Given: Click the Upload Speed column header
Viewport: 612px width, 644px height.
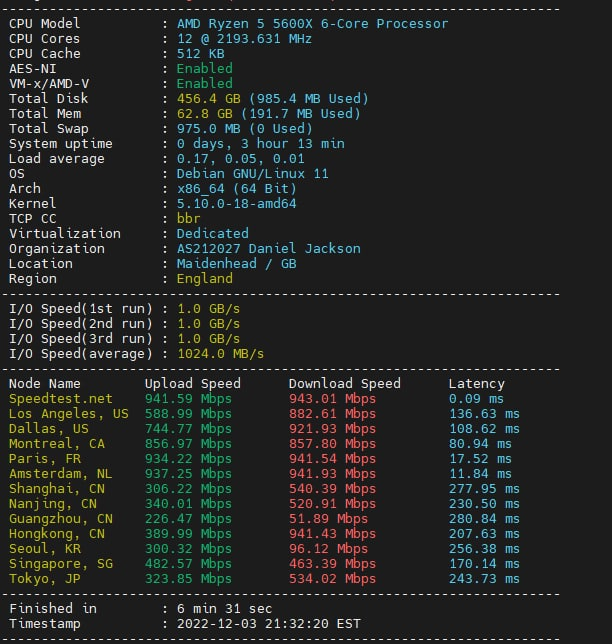Looking at the screenshot, I should 192,383.
